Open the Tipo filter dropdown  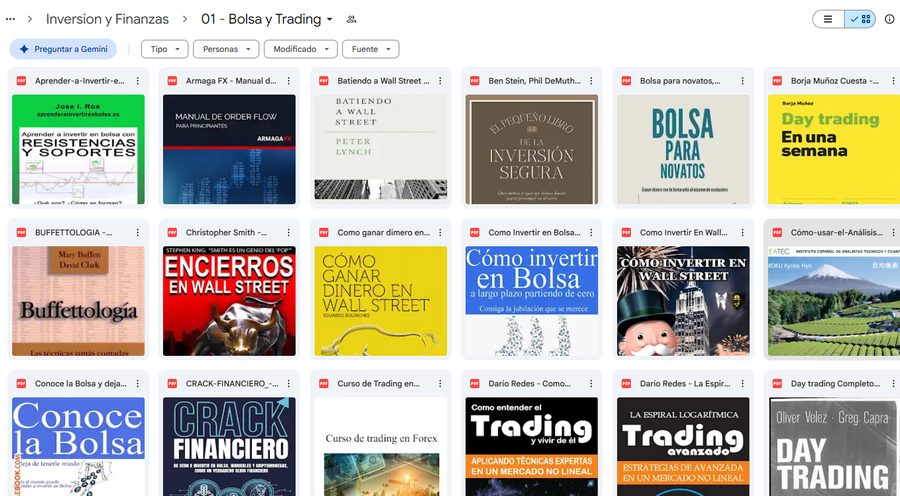165,49
